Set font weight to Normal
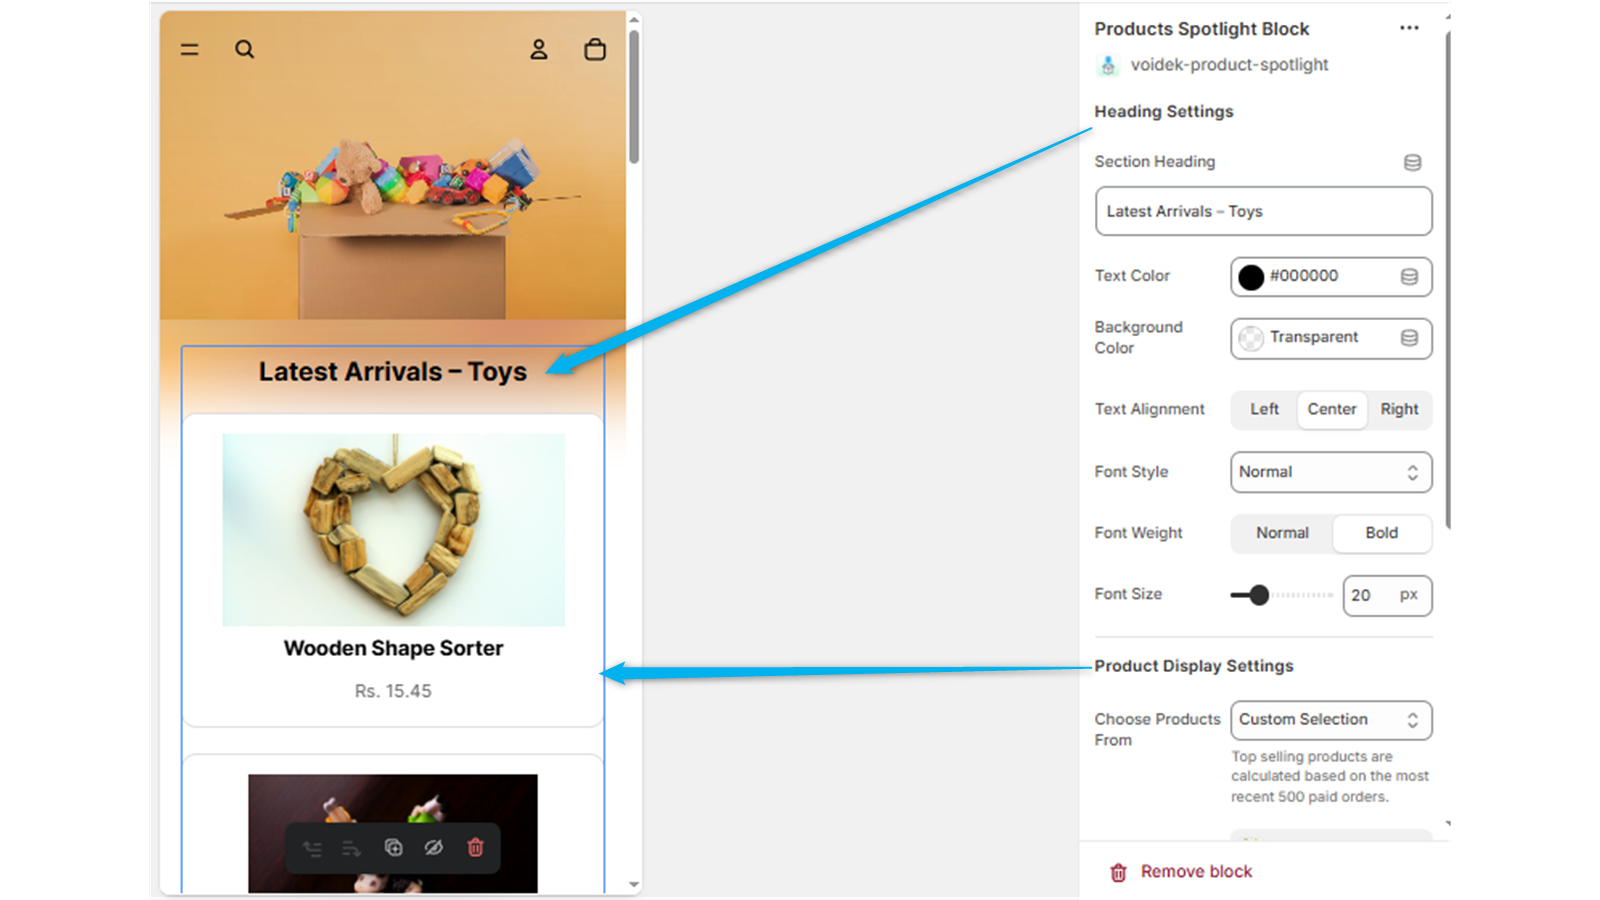The height and width of the screenshot is (900, 1600). point(1282,534)
